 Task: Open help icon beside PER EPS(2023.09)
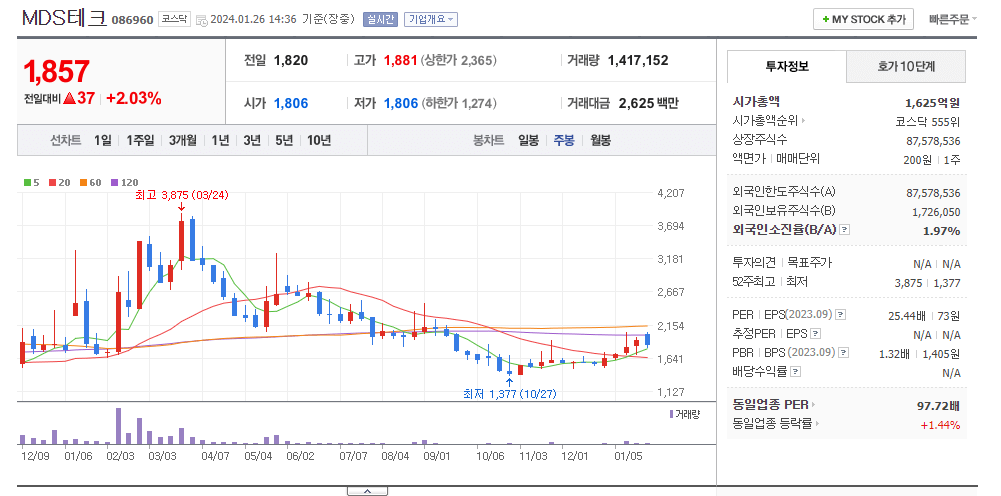(x=841, y=315)
